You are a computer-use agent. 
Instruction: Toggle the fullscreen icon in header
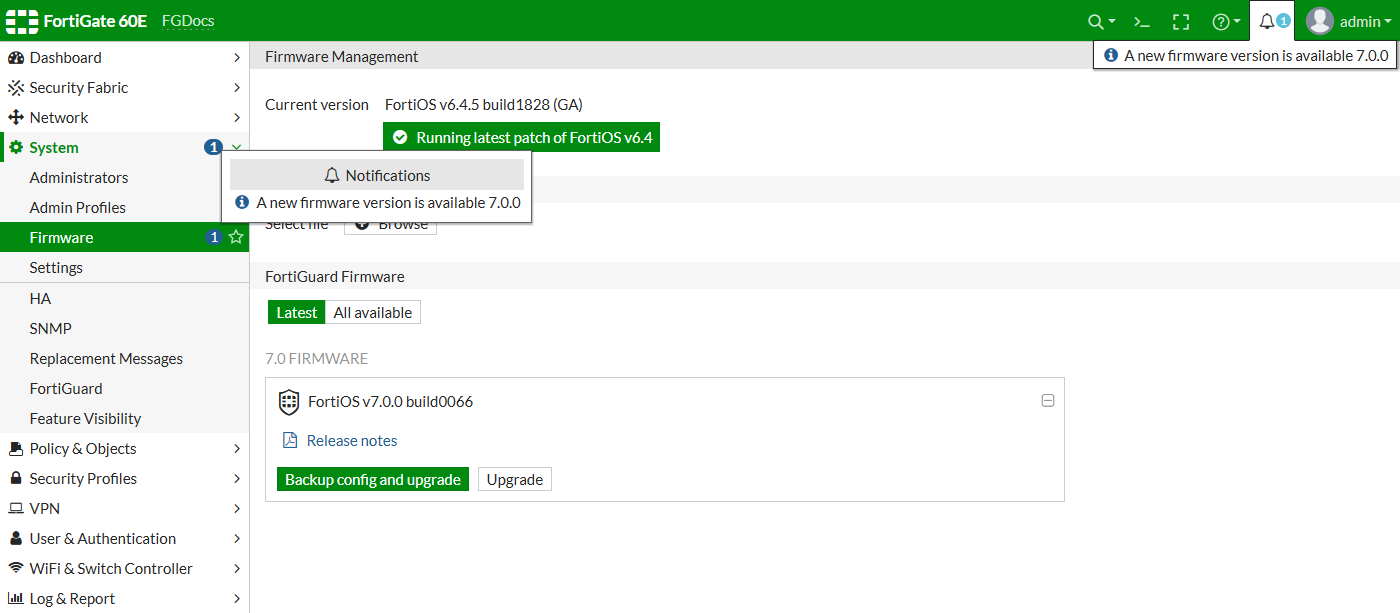click(x=1181, y=21)
